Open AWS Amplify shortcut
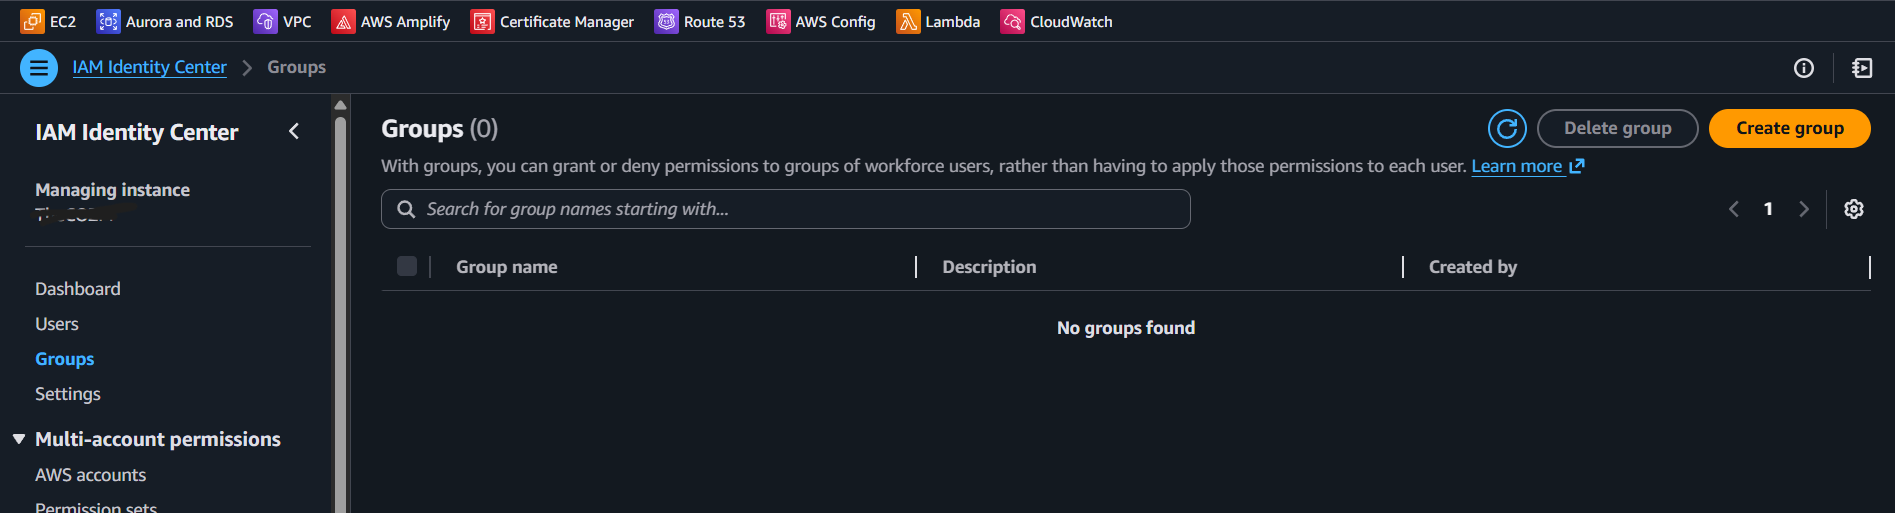The width and height of the screenshot is (1895, 513). click(391, 21)
